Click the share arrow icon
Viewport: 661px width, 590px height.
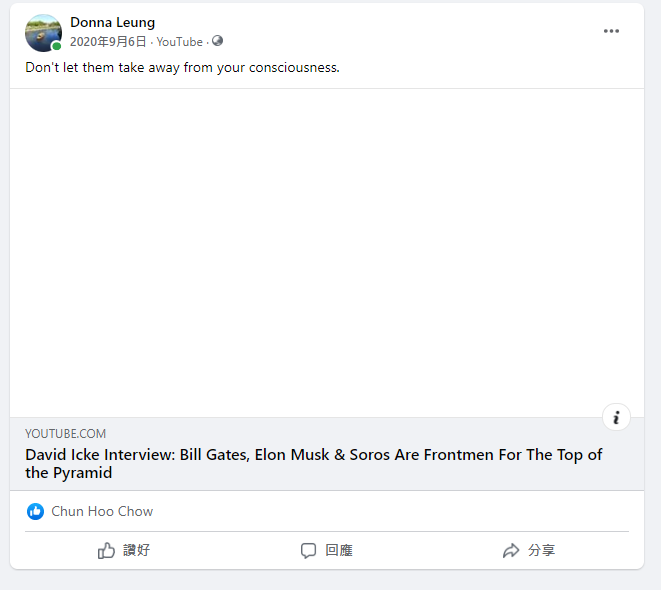click(511, 550)
